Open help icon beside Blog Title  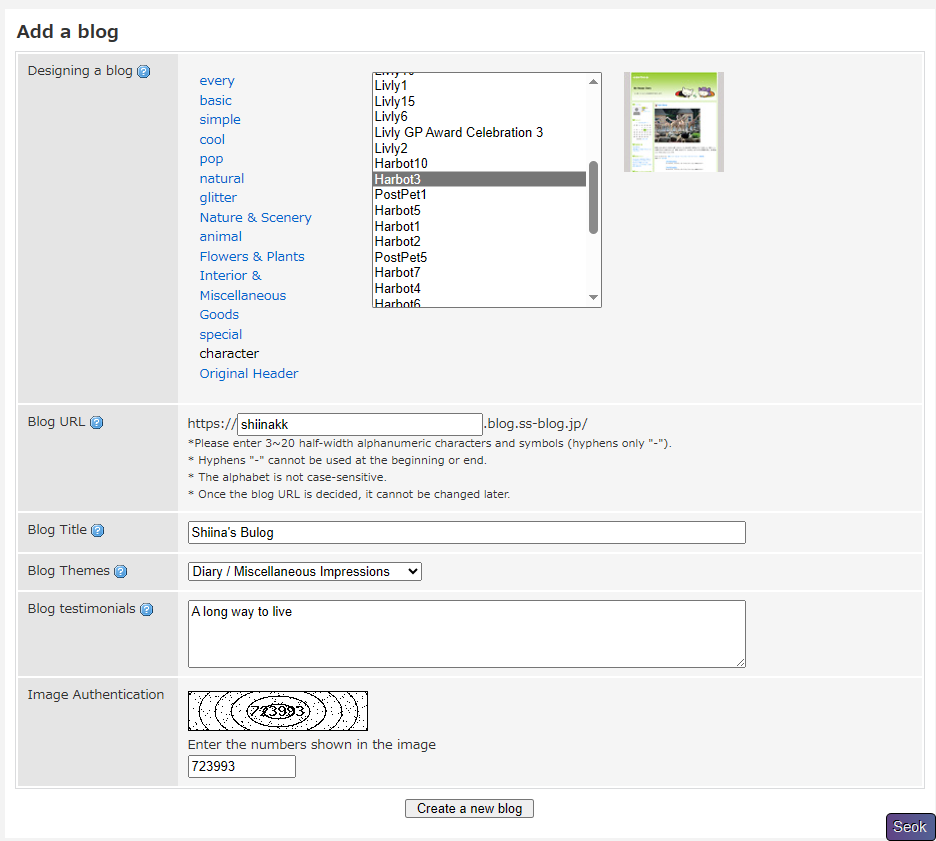pos(98,531)
